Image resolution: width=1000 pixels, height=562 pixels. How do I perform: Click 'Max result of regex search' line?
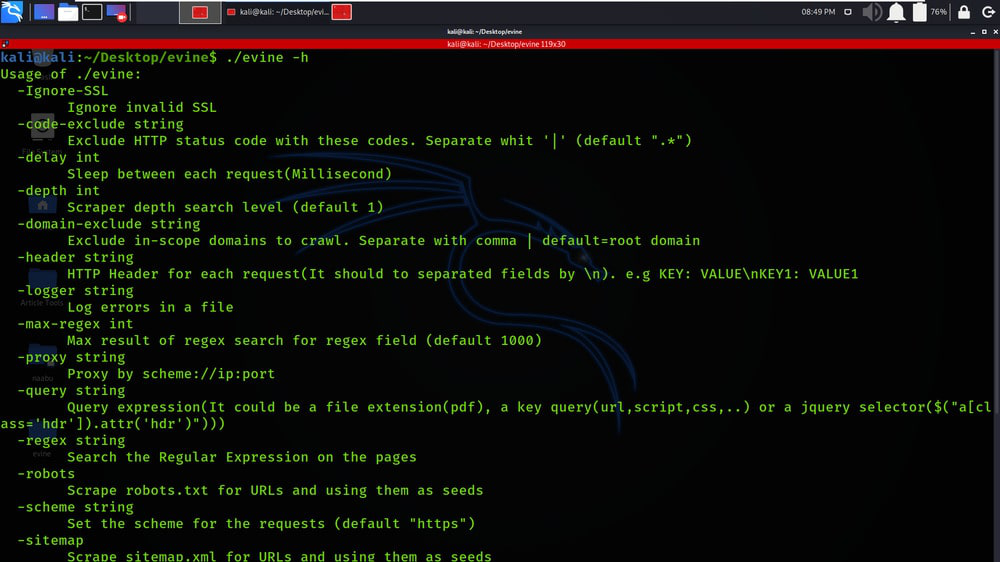304,340
